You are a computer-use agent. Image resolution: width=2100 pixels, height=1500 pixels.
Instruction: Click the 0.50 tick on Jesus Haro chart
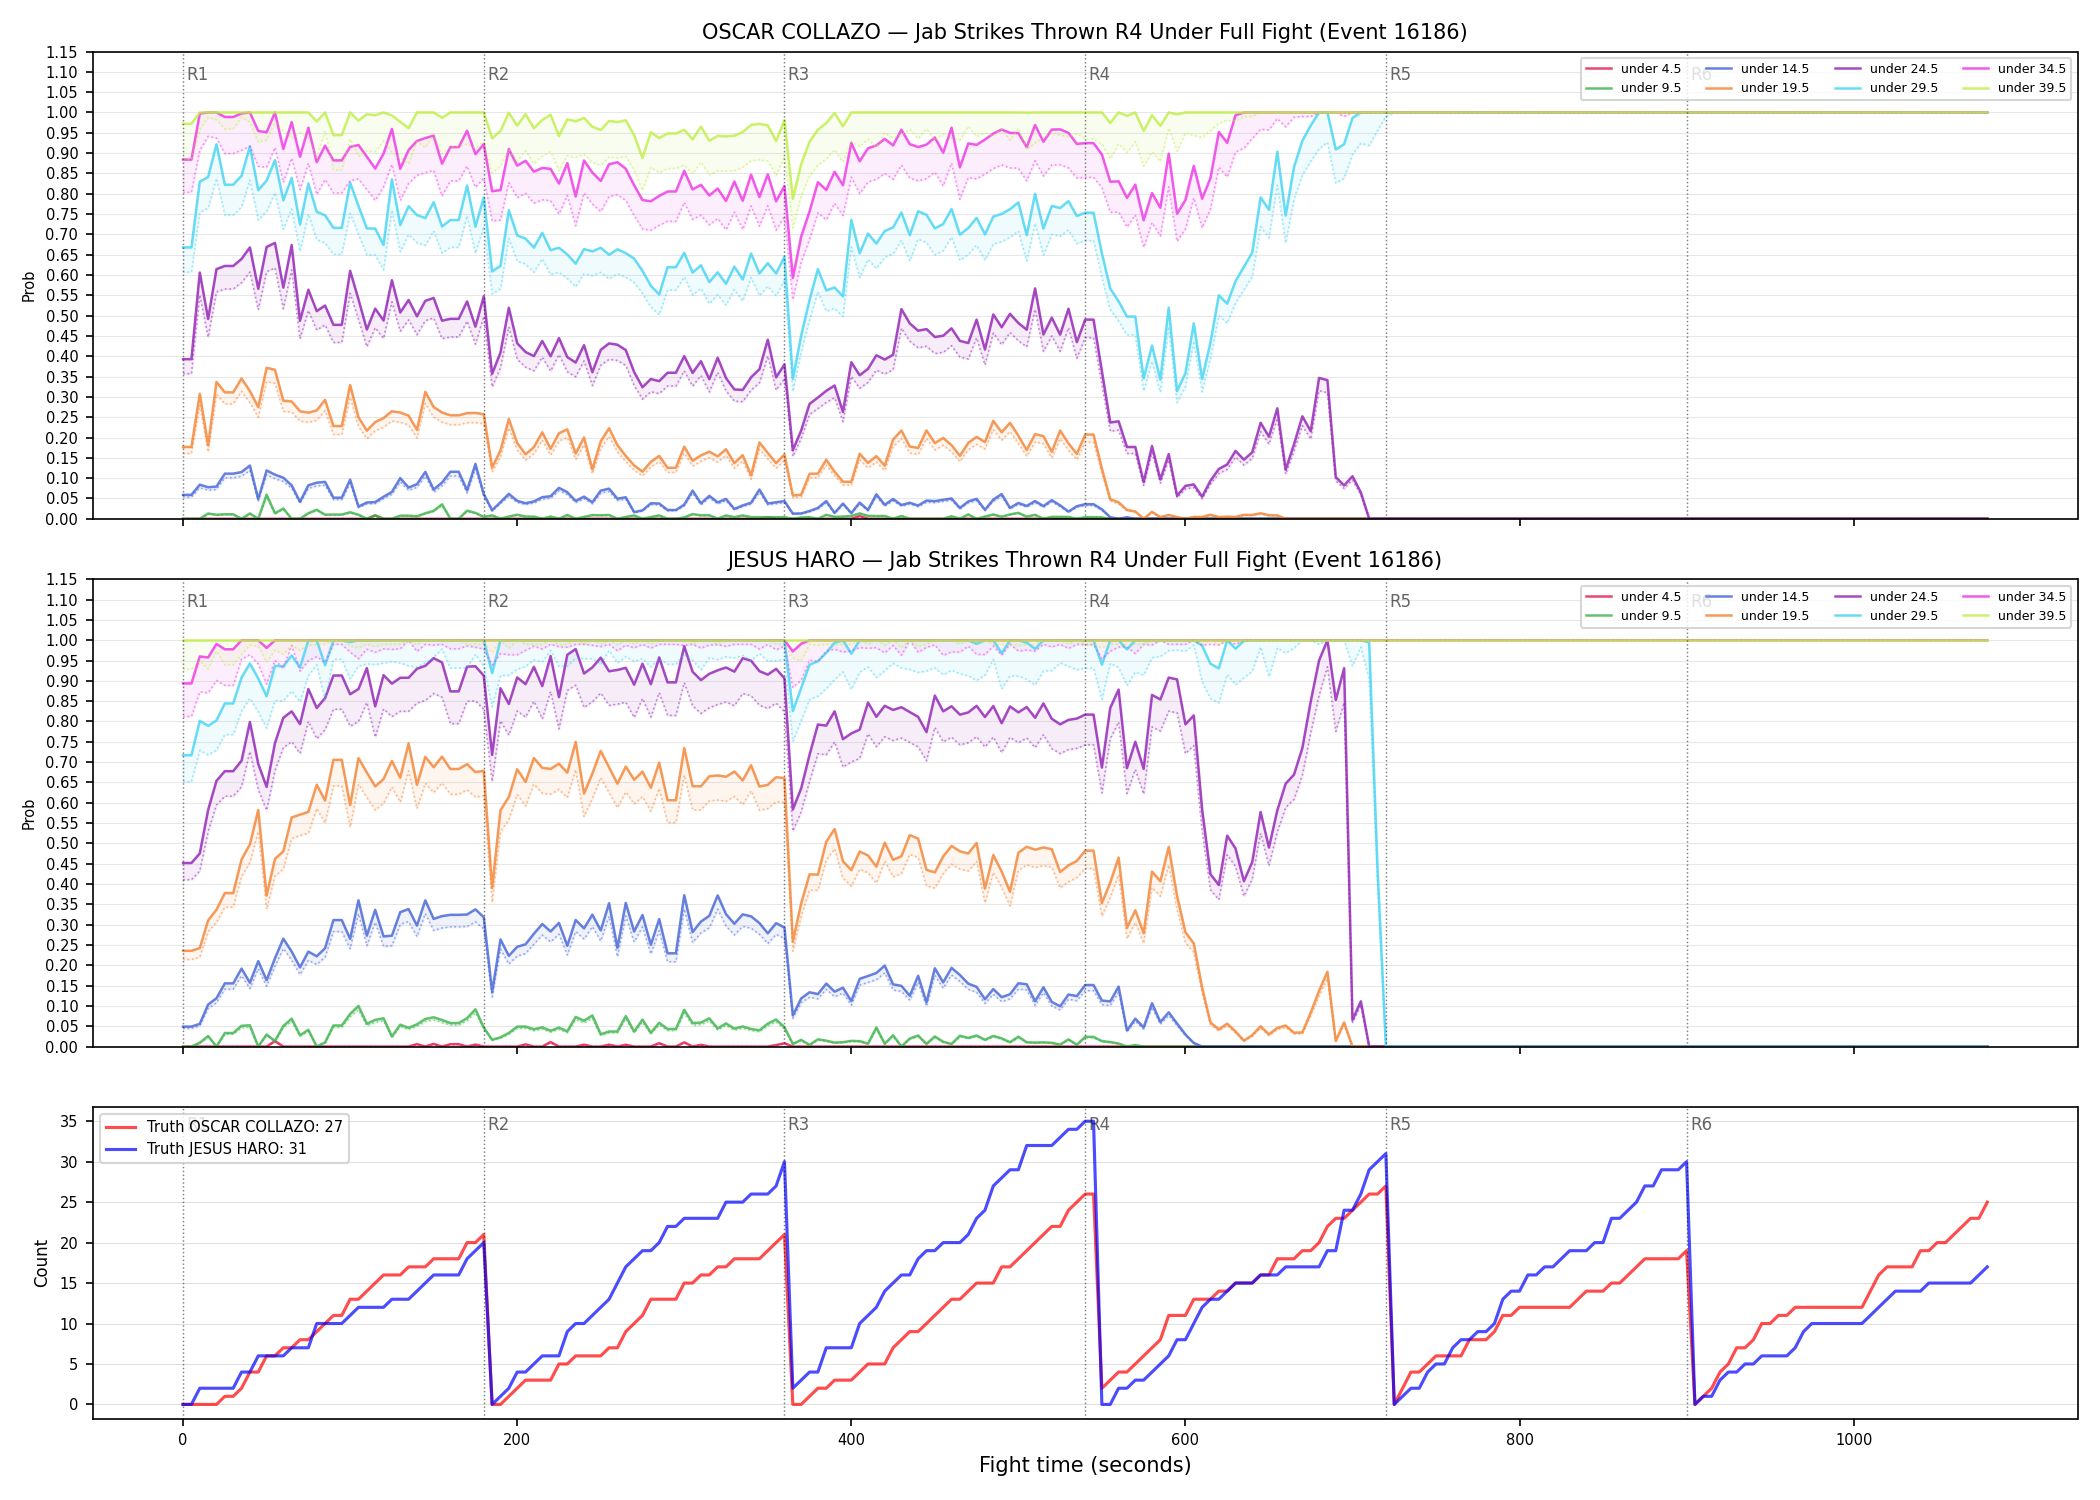(x=61, y=844)
